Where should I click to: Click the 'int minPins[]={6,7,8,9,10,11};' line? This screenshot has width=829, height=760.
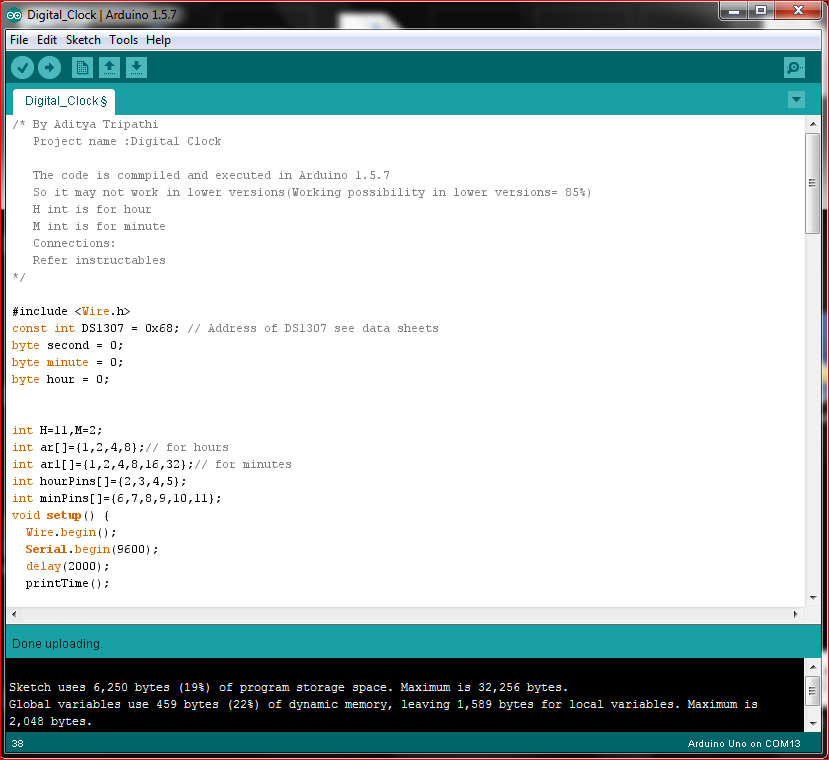click(x=116, y=498)
